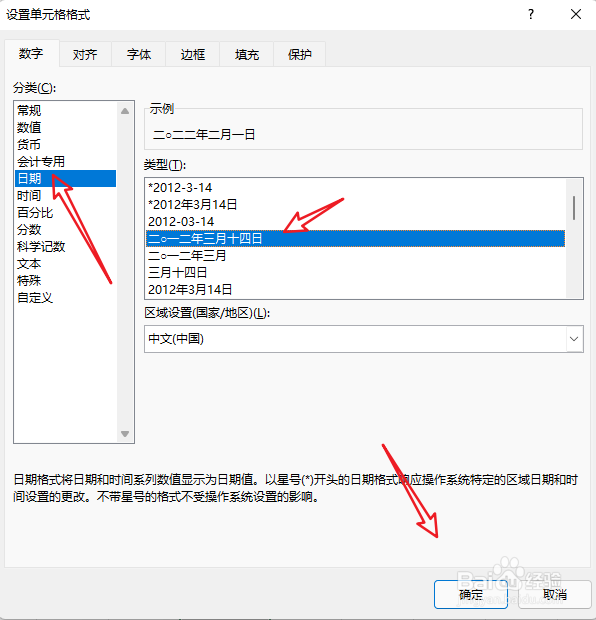Choose the 2012-03-14 date type
The height and width of the screenshot is (620, 596).
(x=356, y=221)
